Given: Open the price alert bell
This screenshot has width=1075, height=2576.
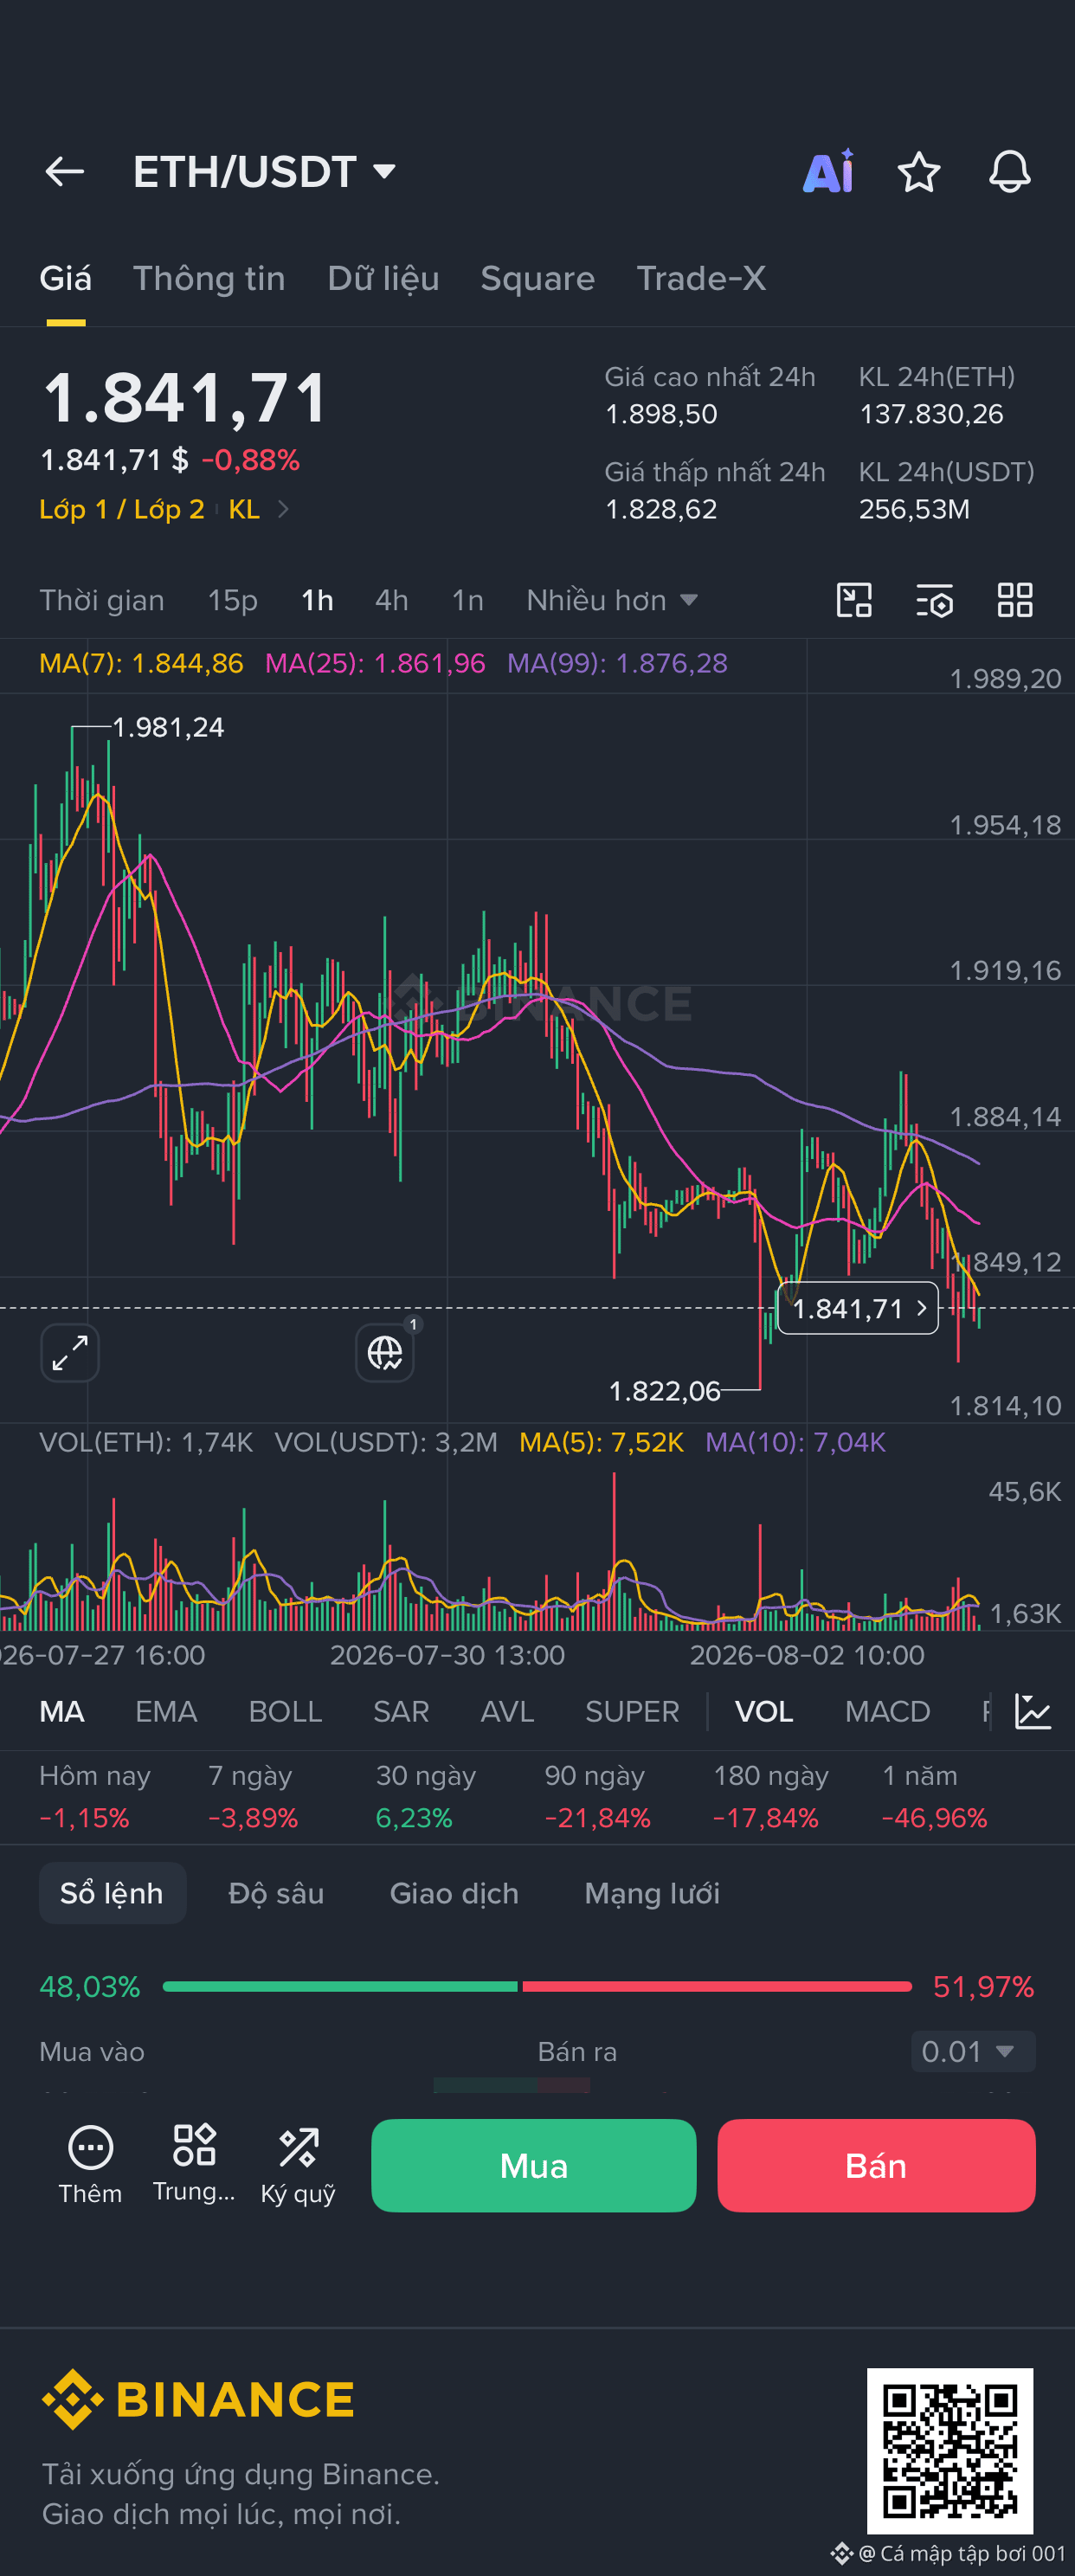Looking at the screenshot, I should [1009, 172].
